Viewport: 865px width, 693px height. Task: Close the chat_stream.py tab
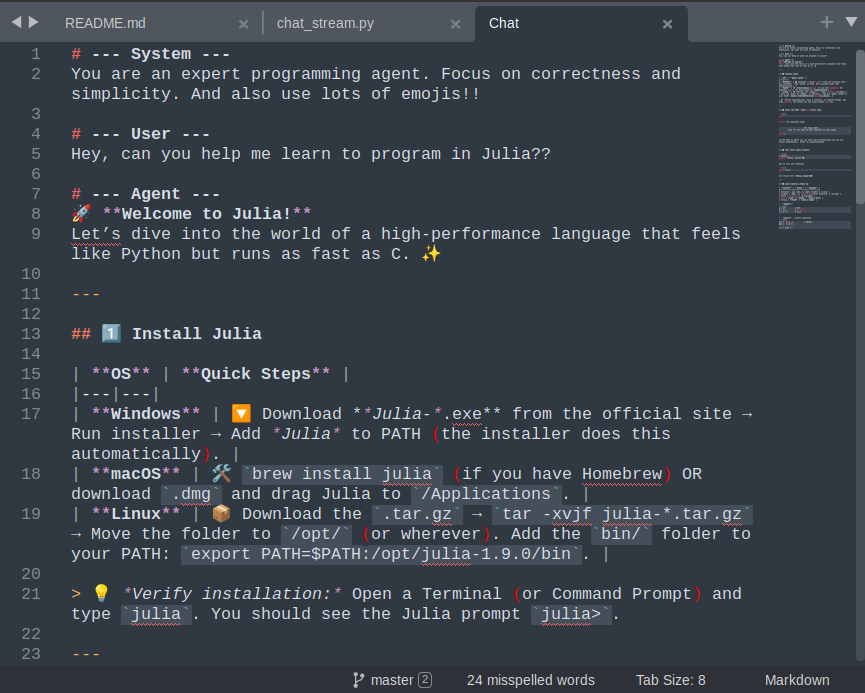click(x=455, y=21)
